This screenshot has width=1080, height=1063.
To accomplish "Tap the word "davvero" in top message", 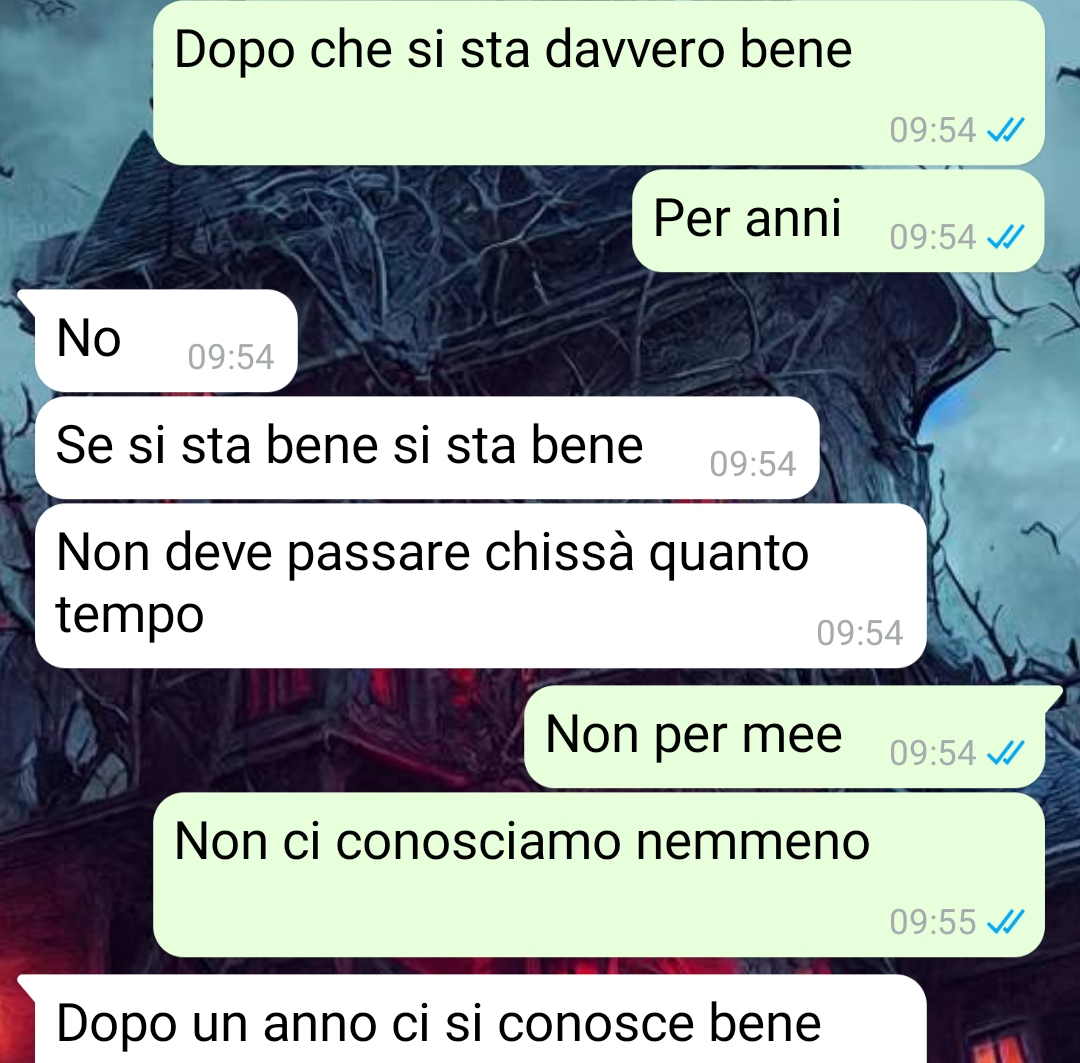I will 635,50.
